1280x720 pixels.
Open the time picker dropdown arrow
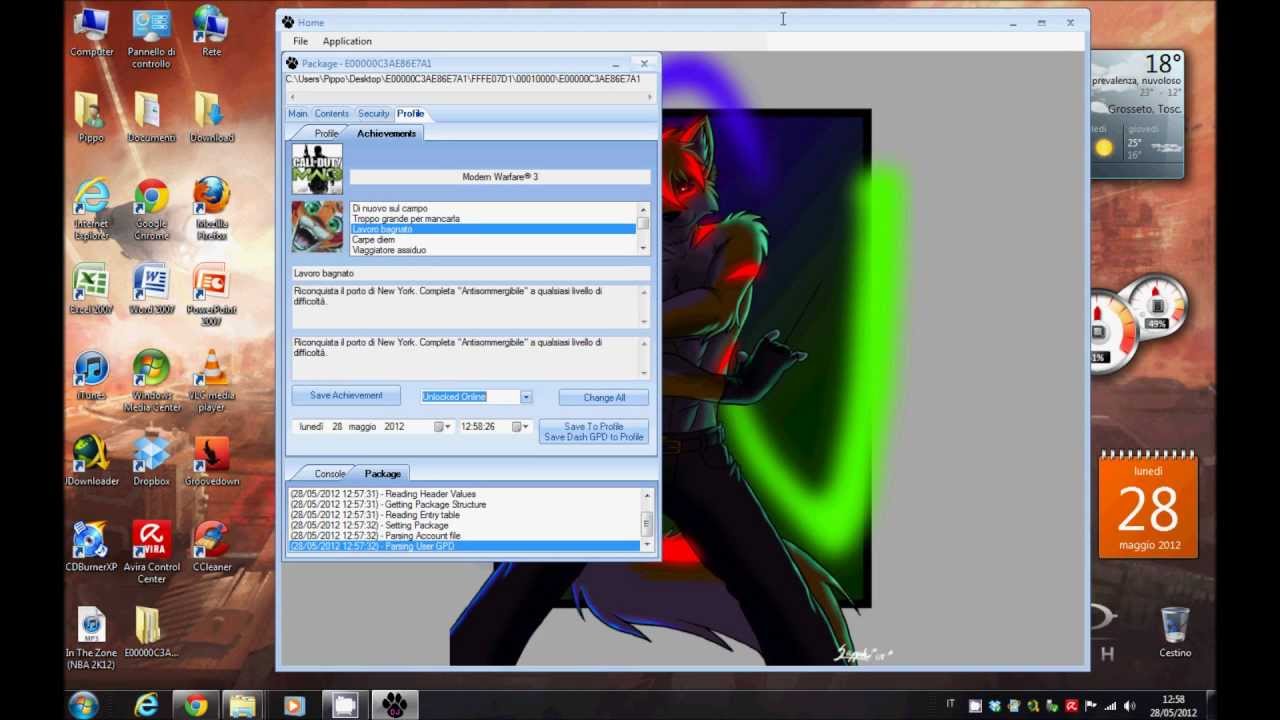522,427
